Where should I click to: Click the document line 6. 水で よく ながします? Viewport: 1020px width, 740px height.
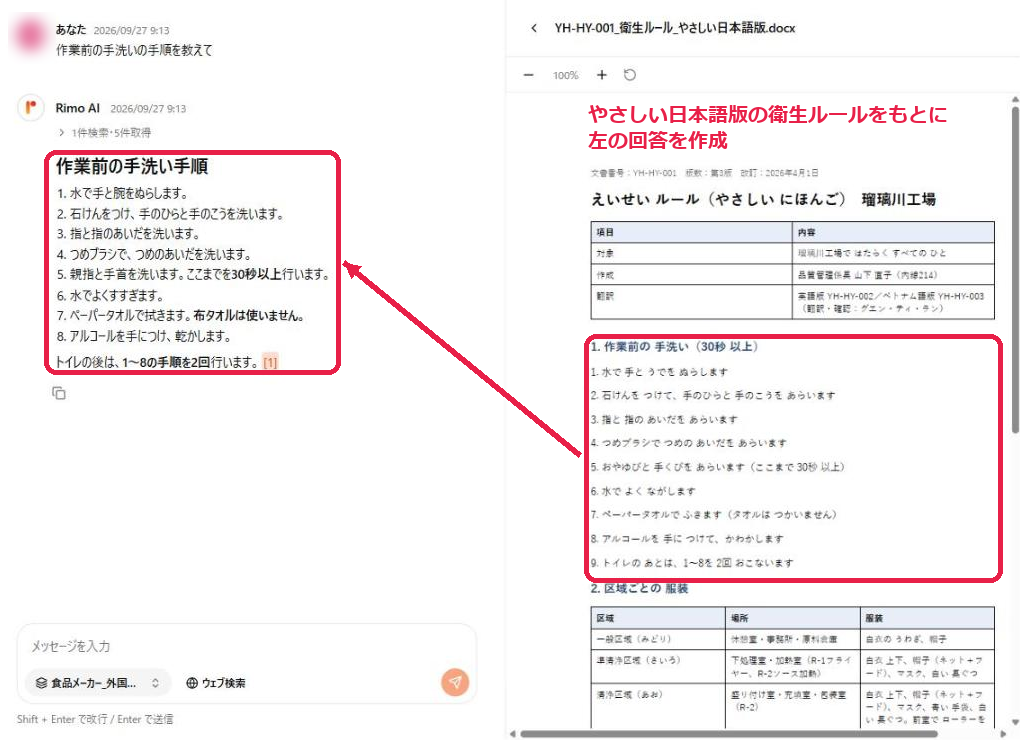pyautogui.click(x=643, y=491)
